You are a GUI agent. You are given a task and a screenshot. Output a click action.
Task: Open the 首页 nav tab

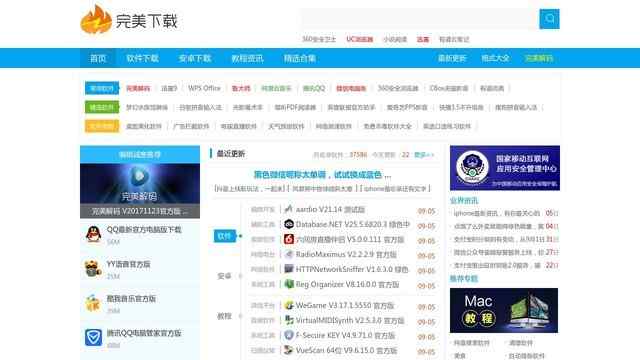(98, 58)
